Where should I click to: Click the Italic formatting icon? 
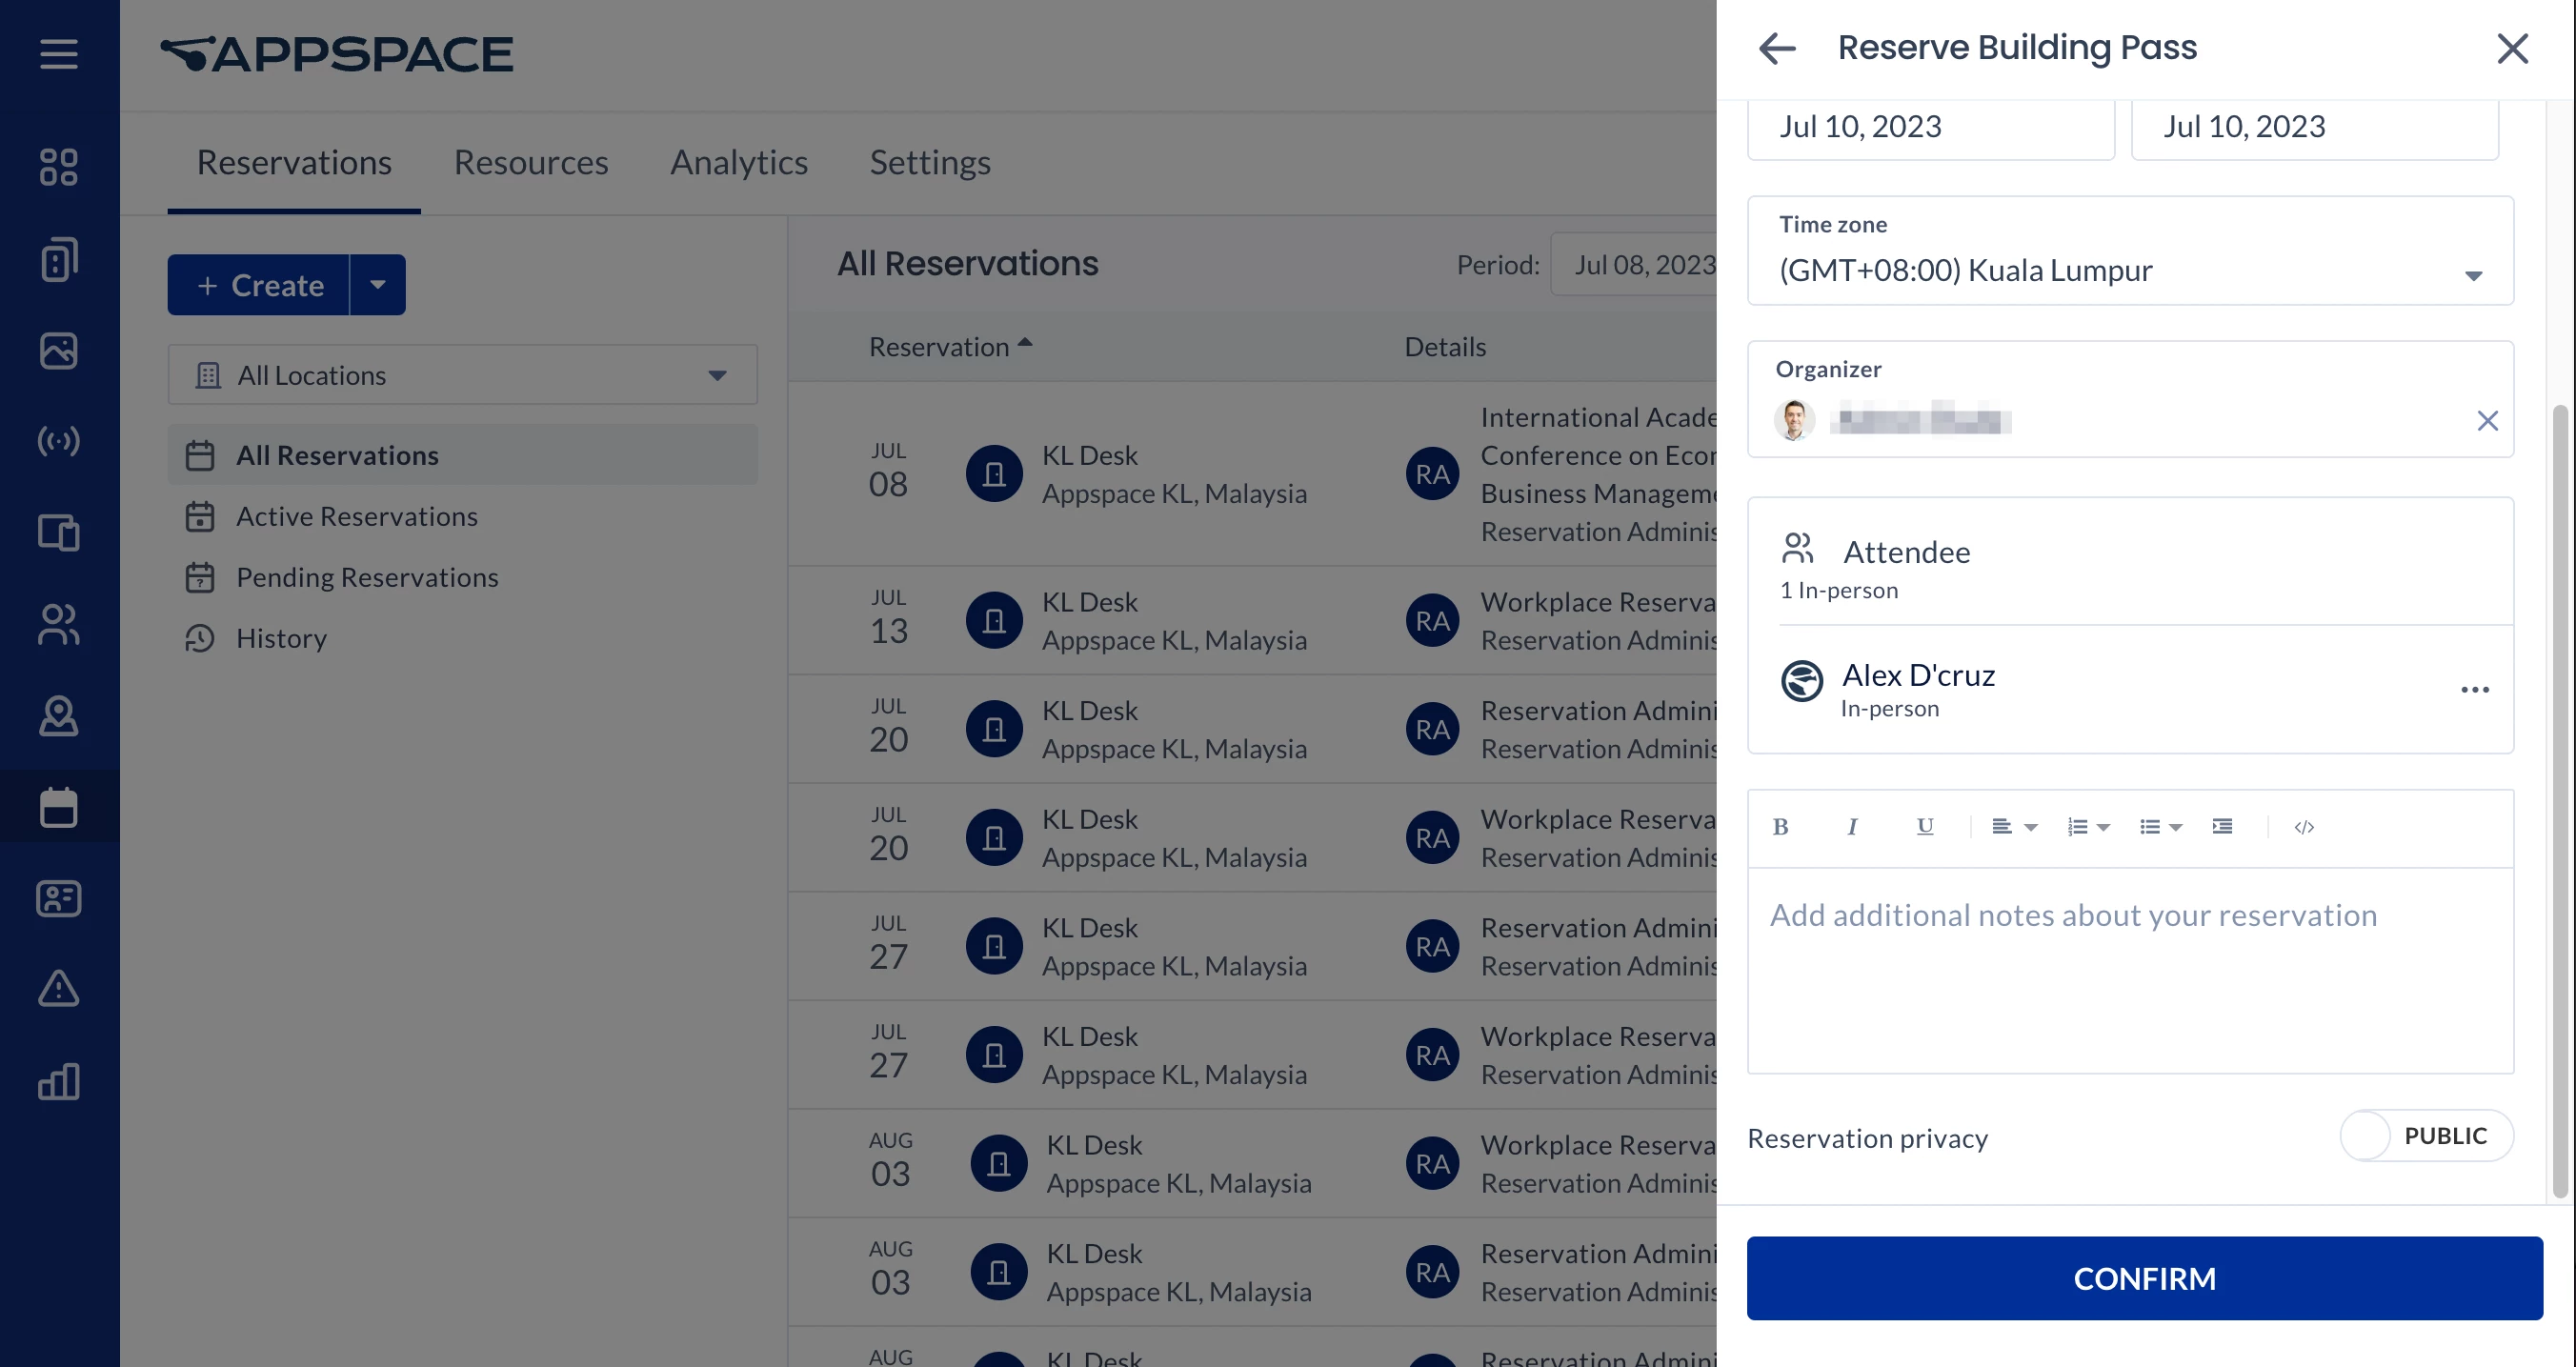[1852, 827]
